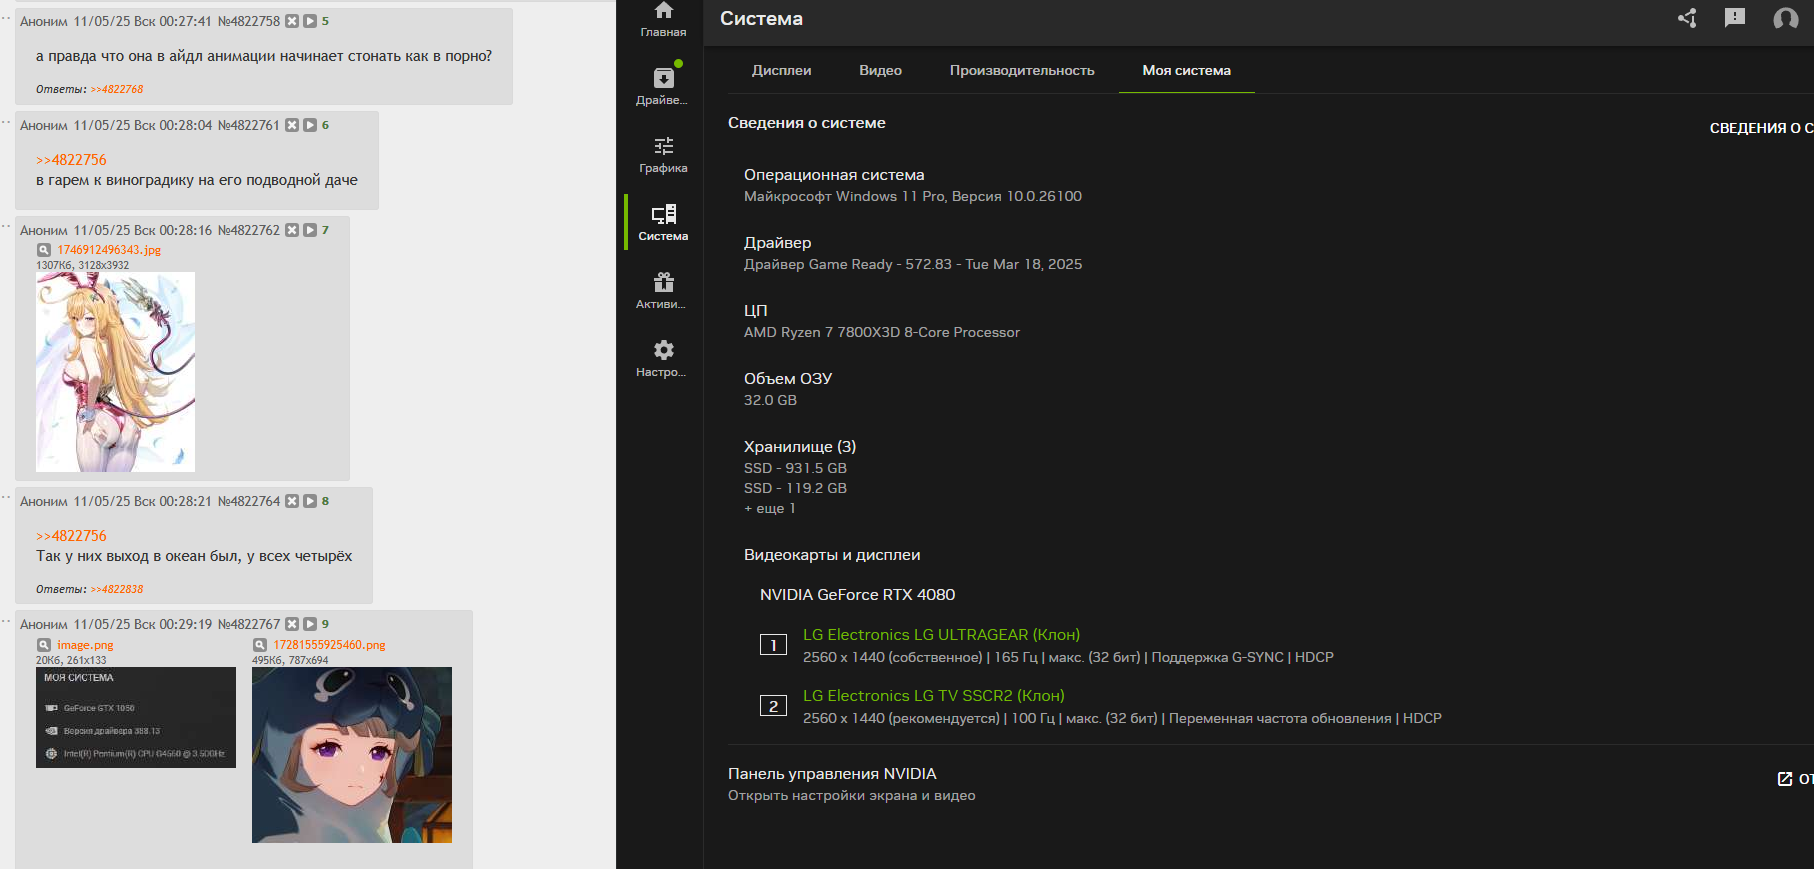Click the 'AMD Ryzen 7 7800X3D 8-Core Processor' text
Viewport: 1814px width, 869px height.
tap(882, 332)
